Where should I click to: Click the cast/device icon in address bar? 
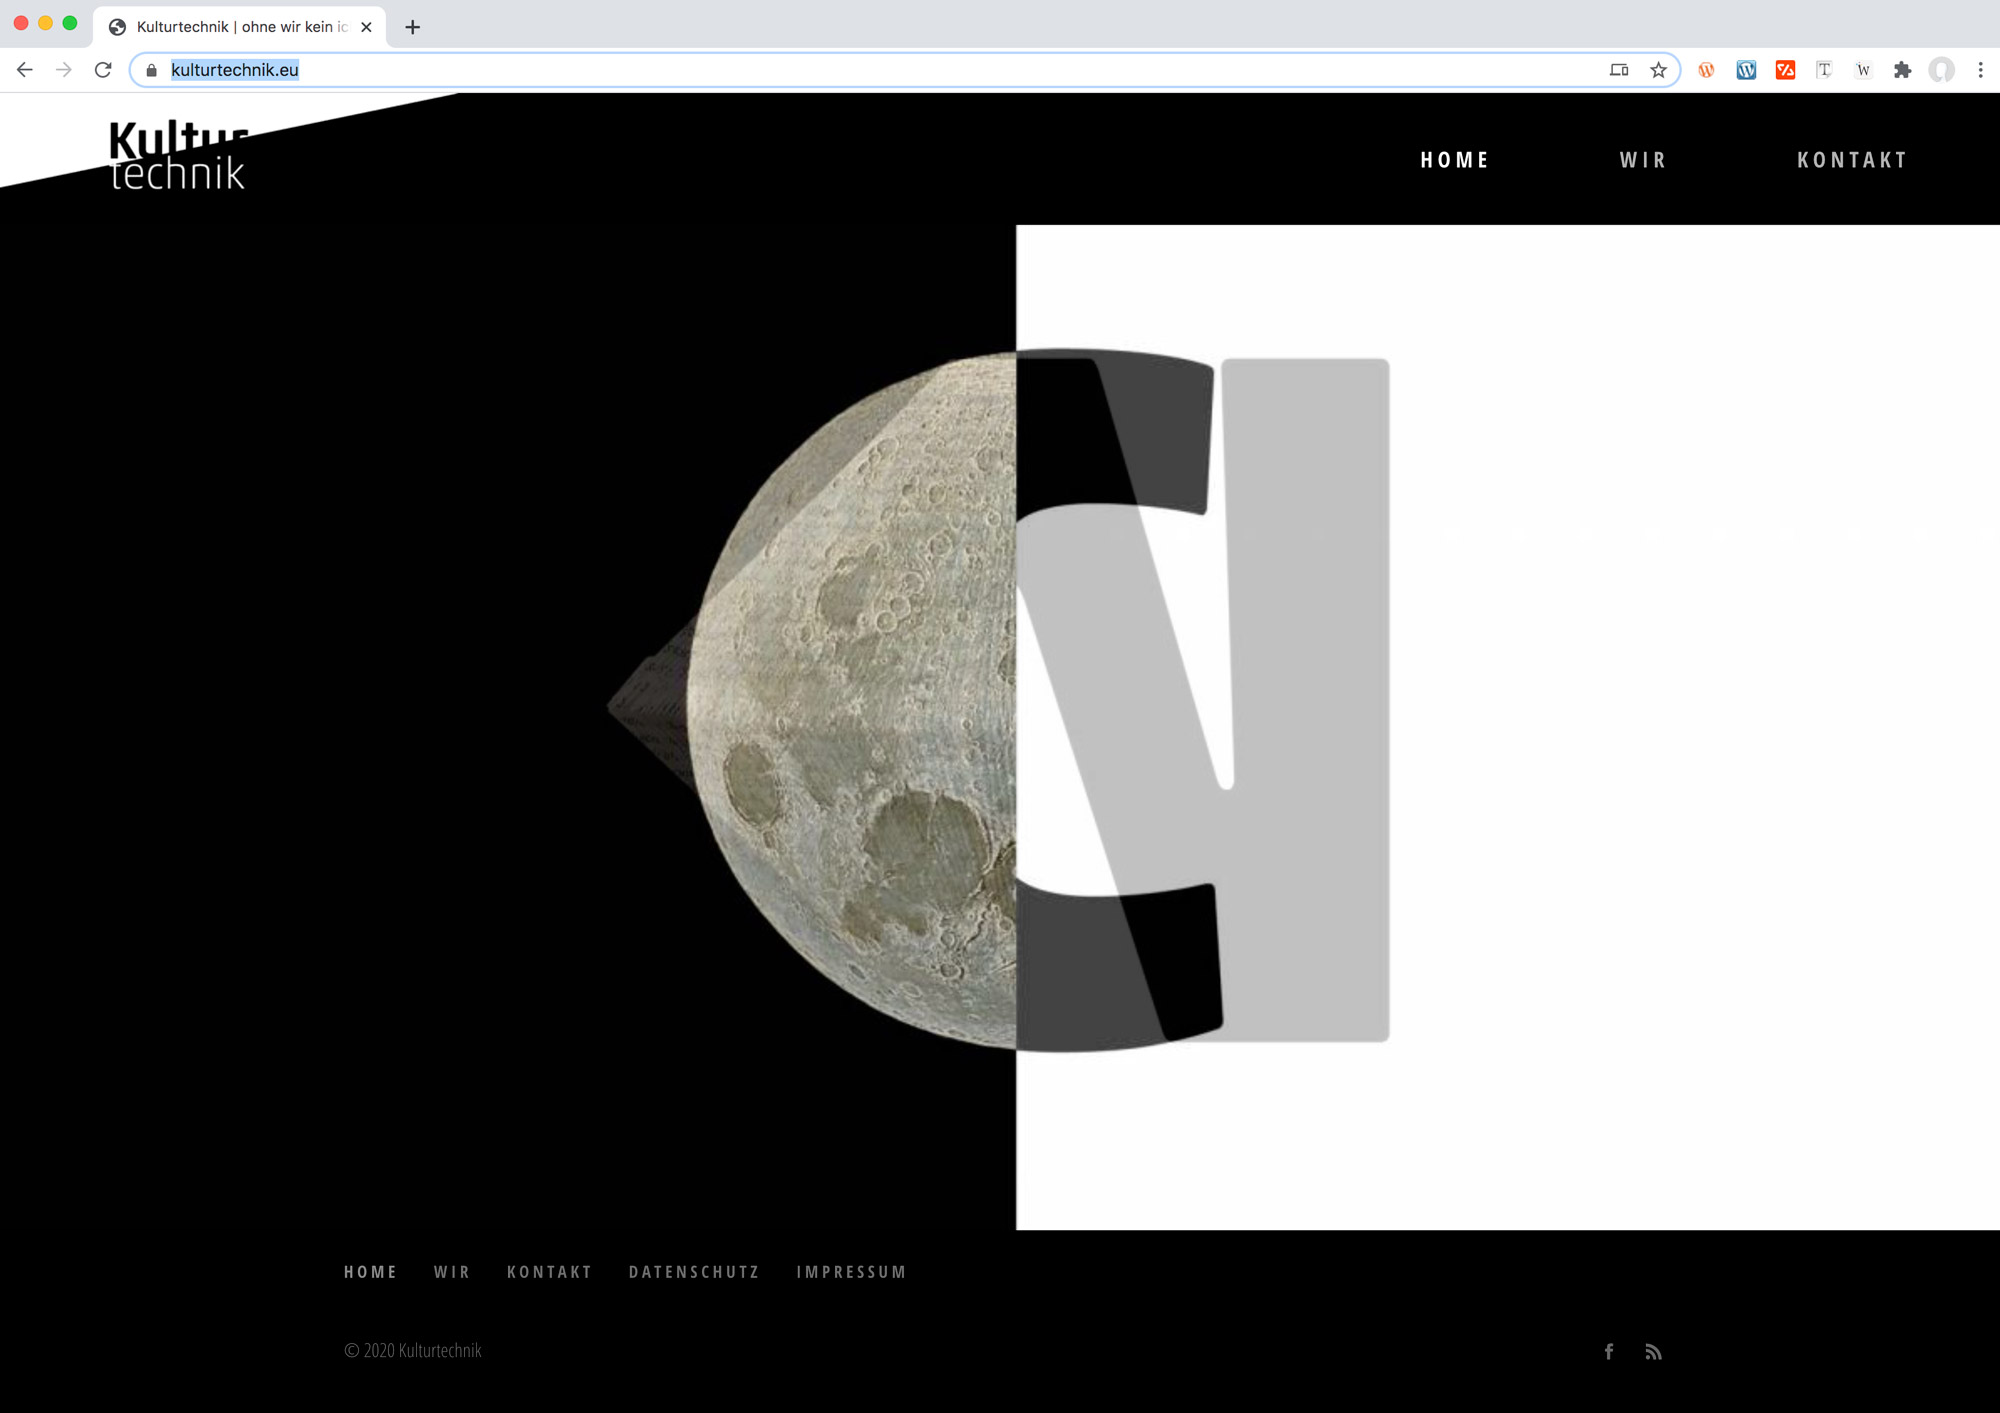click(1619, 70)
